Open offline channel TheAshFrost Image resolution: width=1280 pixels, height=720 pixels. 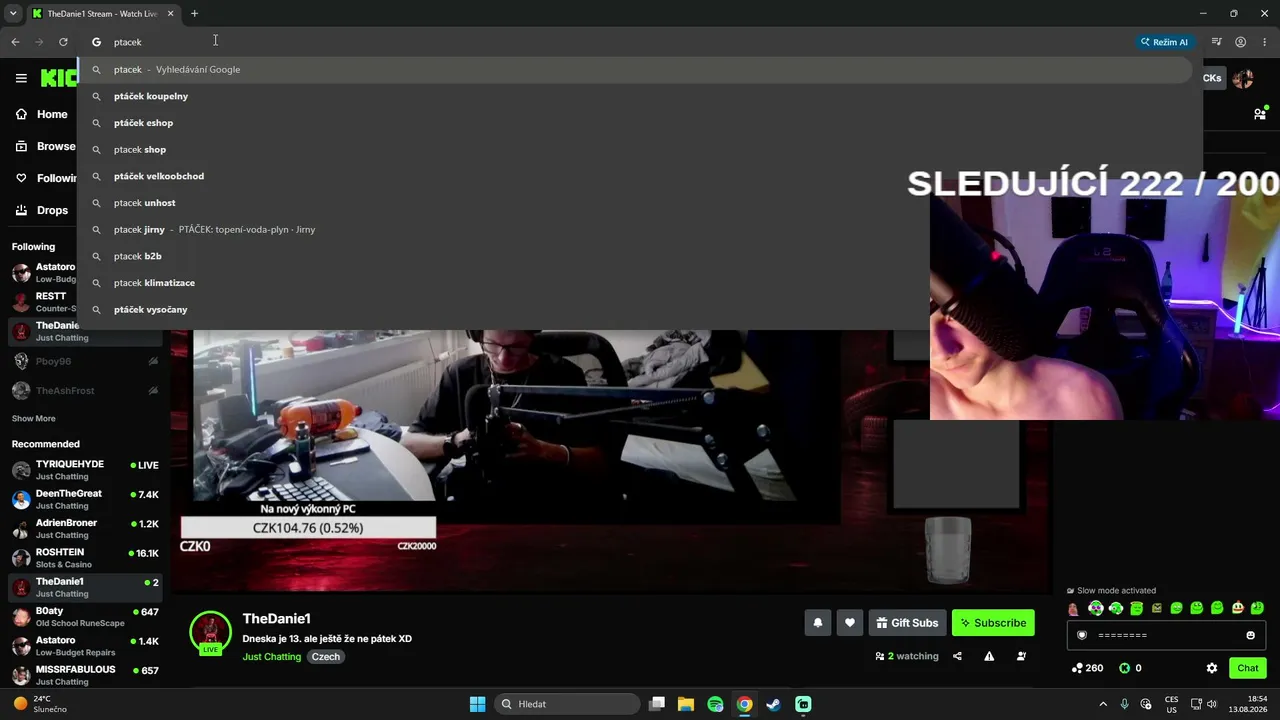click(85, 391)
